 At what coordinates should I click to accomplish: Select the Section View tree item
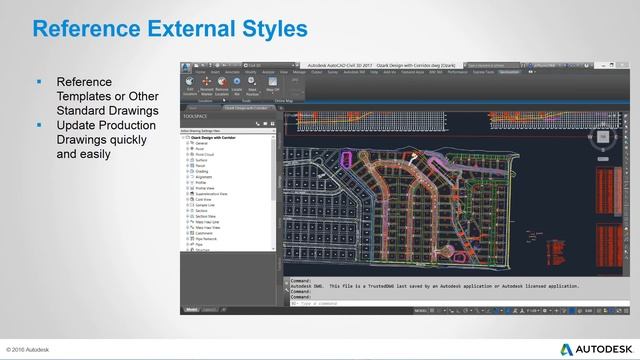tap(205, 216)
